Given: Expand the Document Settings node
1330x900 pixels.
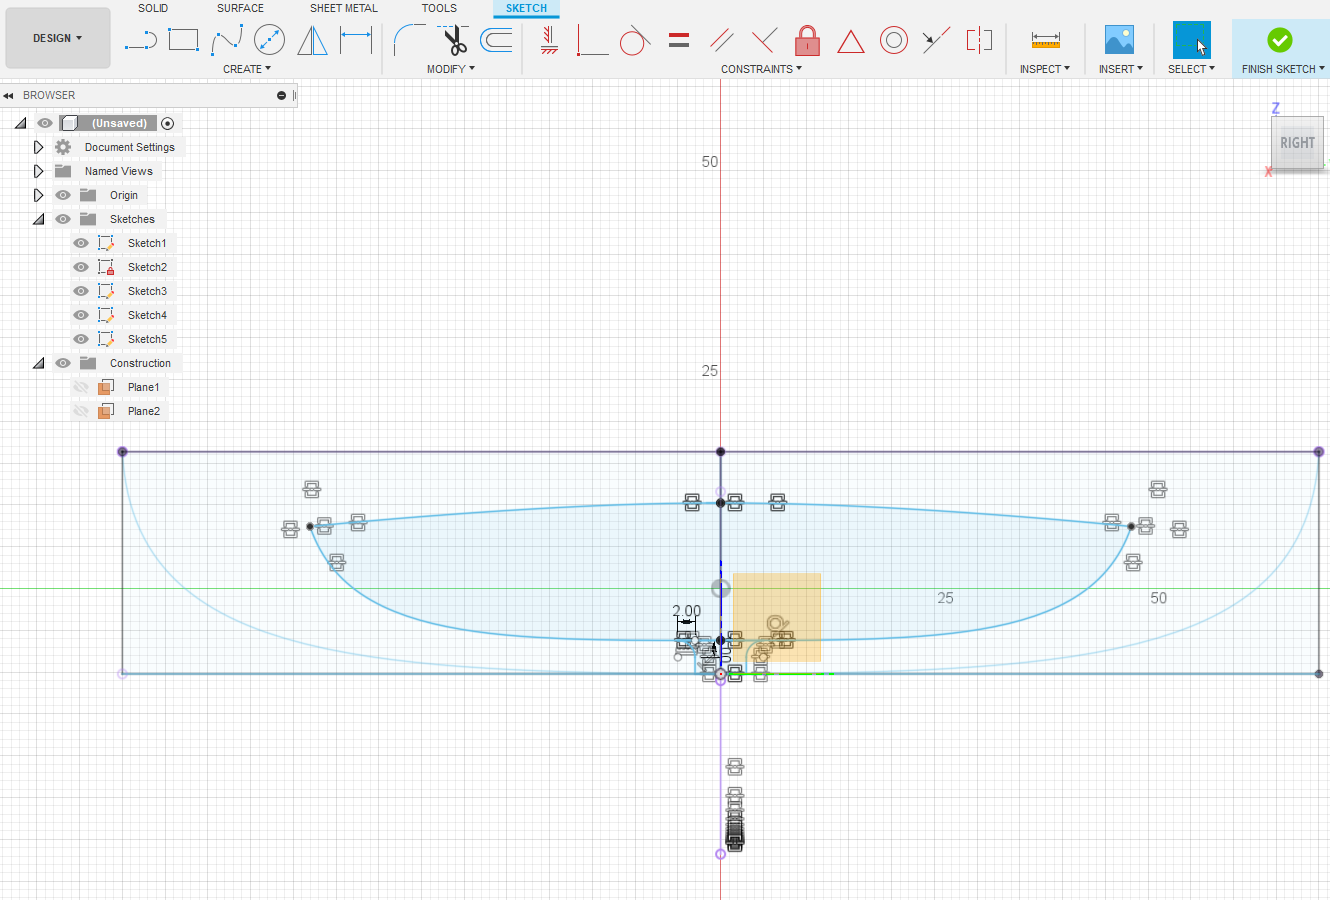Looking at the screenshot, I should (38, 147).
